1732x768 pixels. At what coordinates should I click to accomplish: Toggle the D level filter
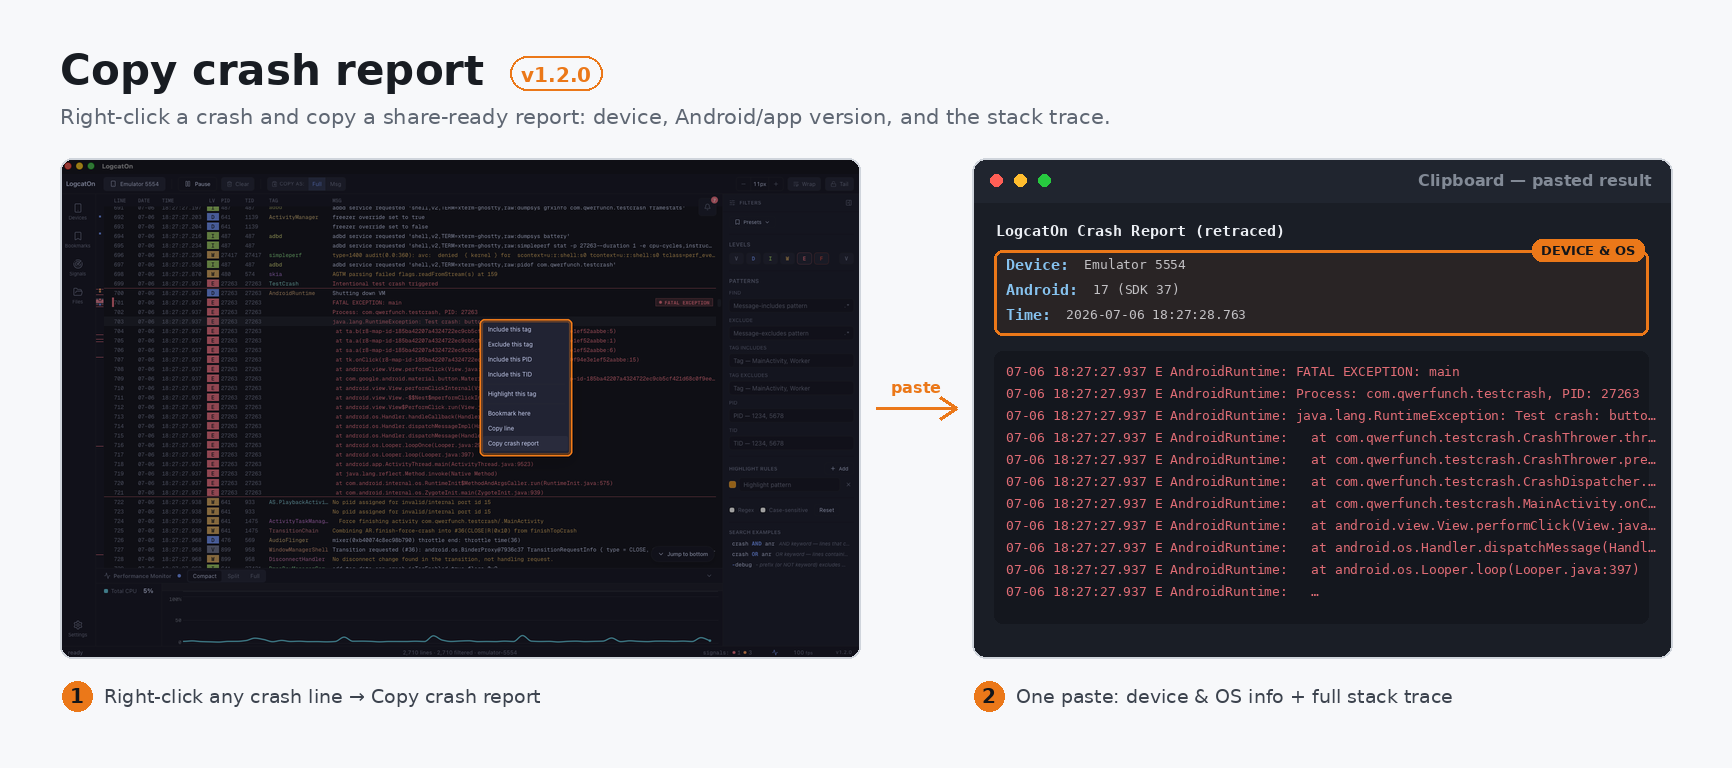point(753,258)
